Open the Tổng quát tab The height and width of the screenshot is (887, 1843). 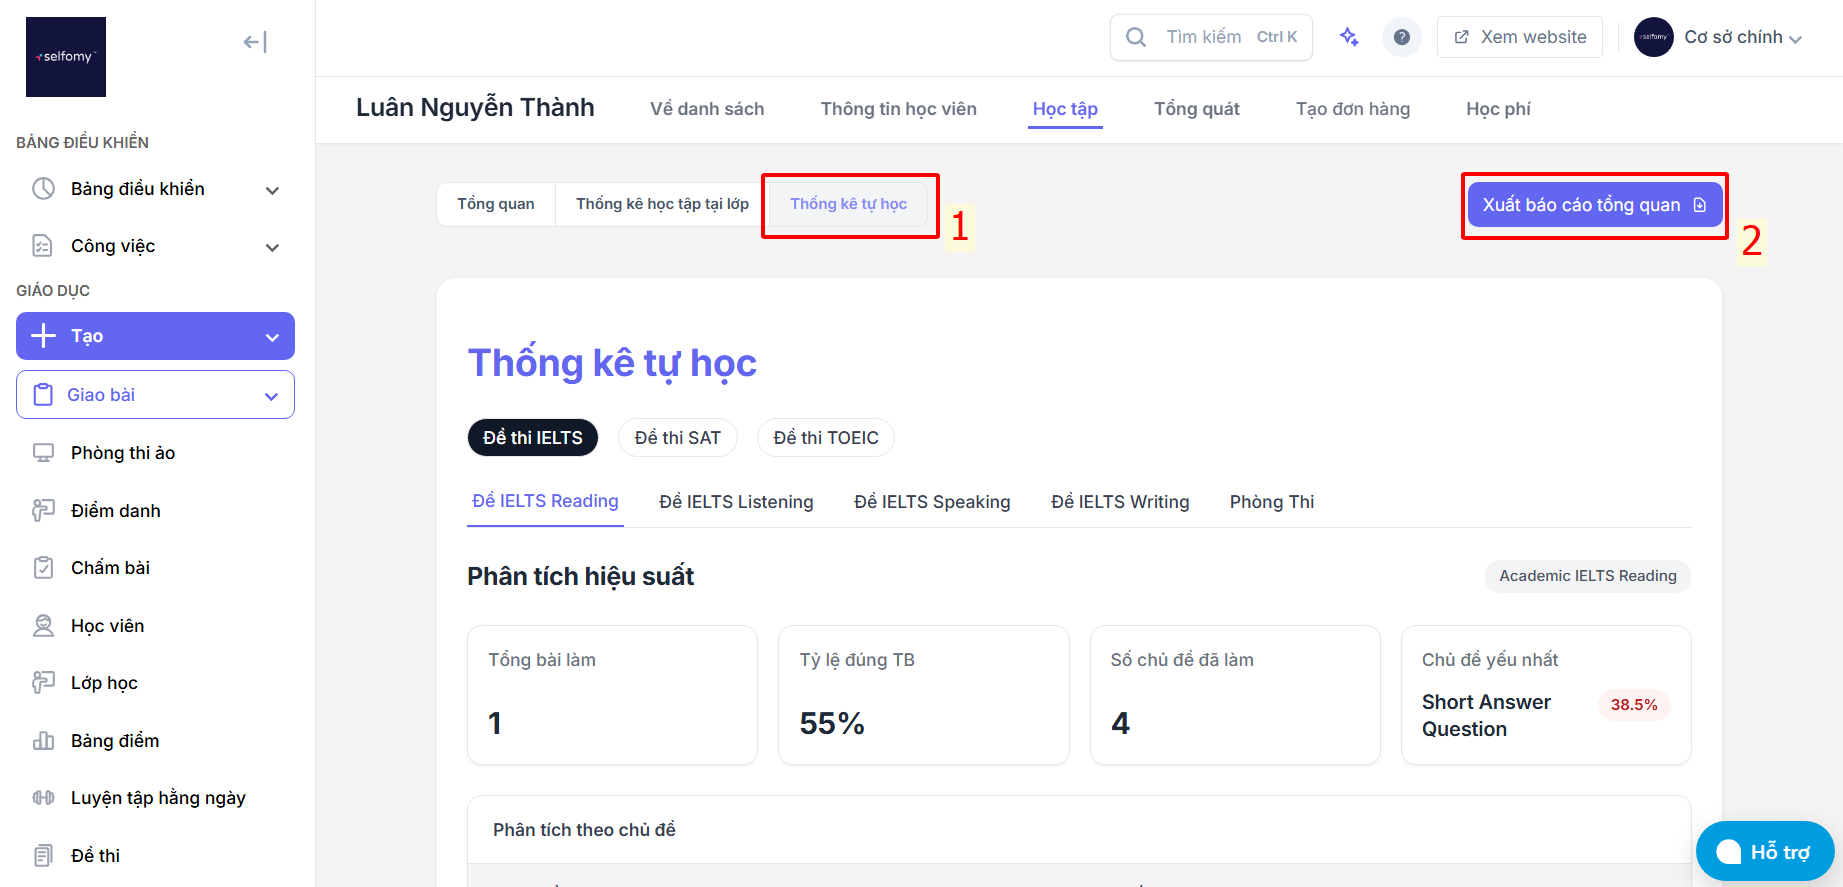(1196, 109)
